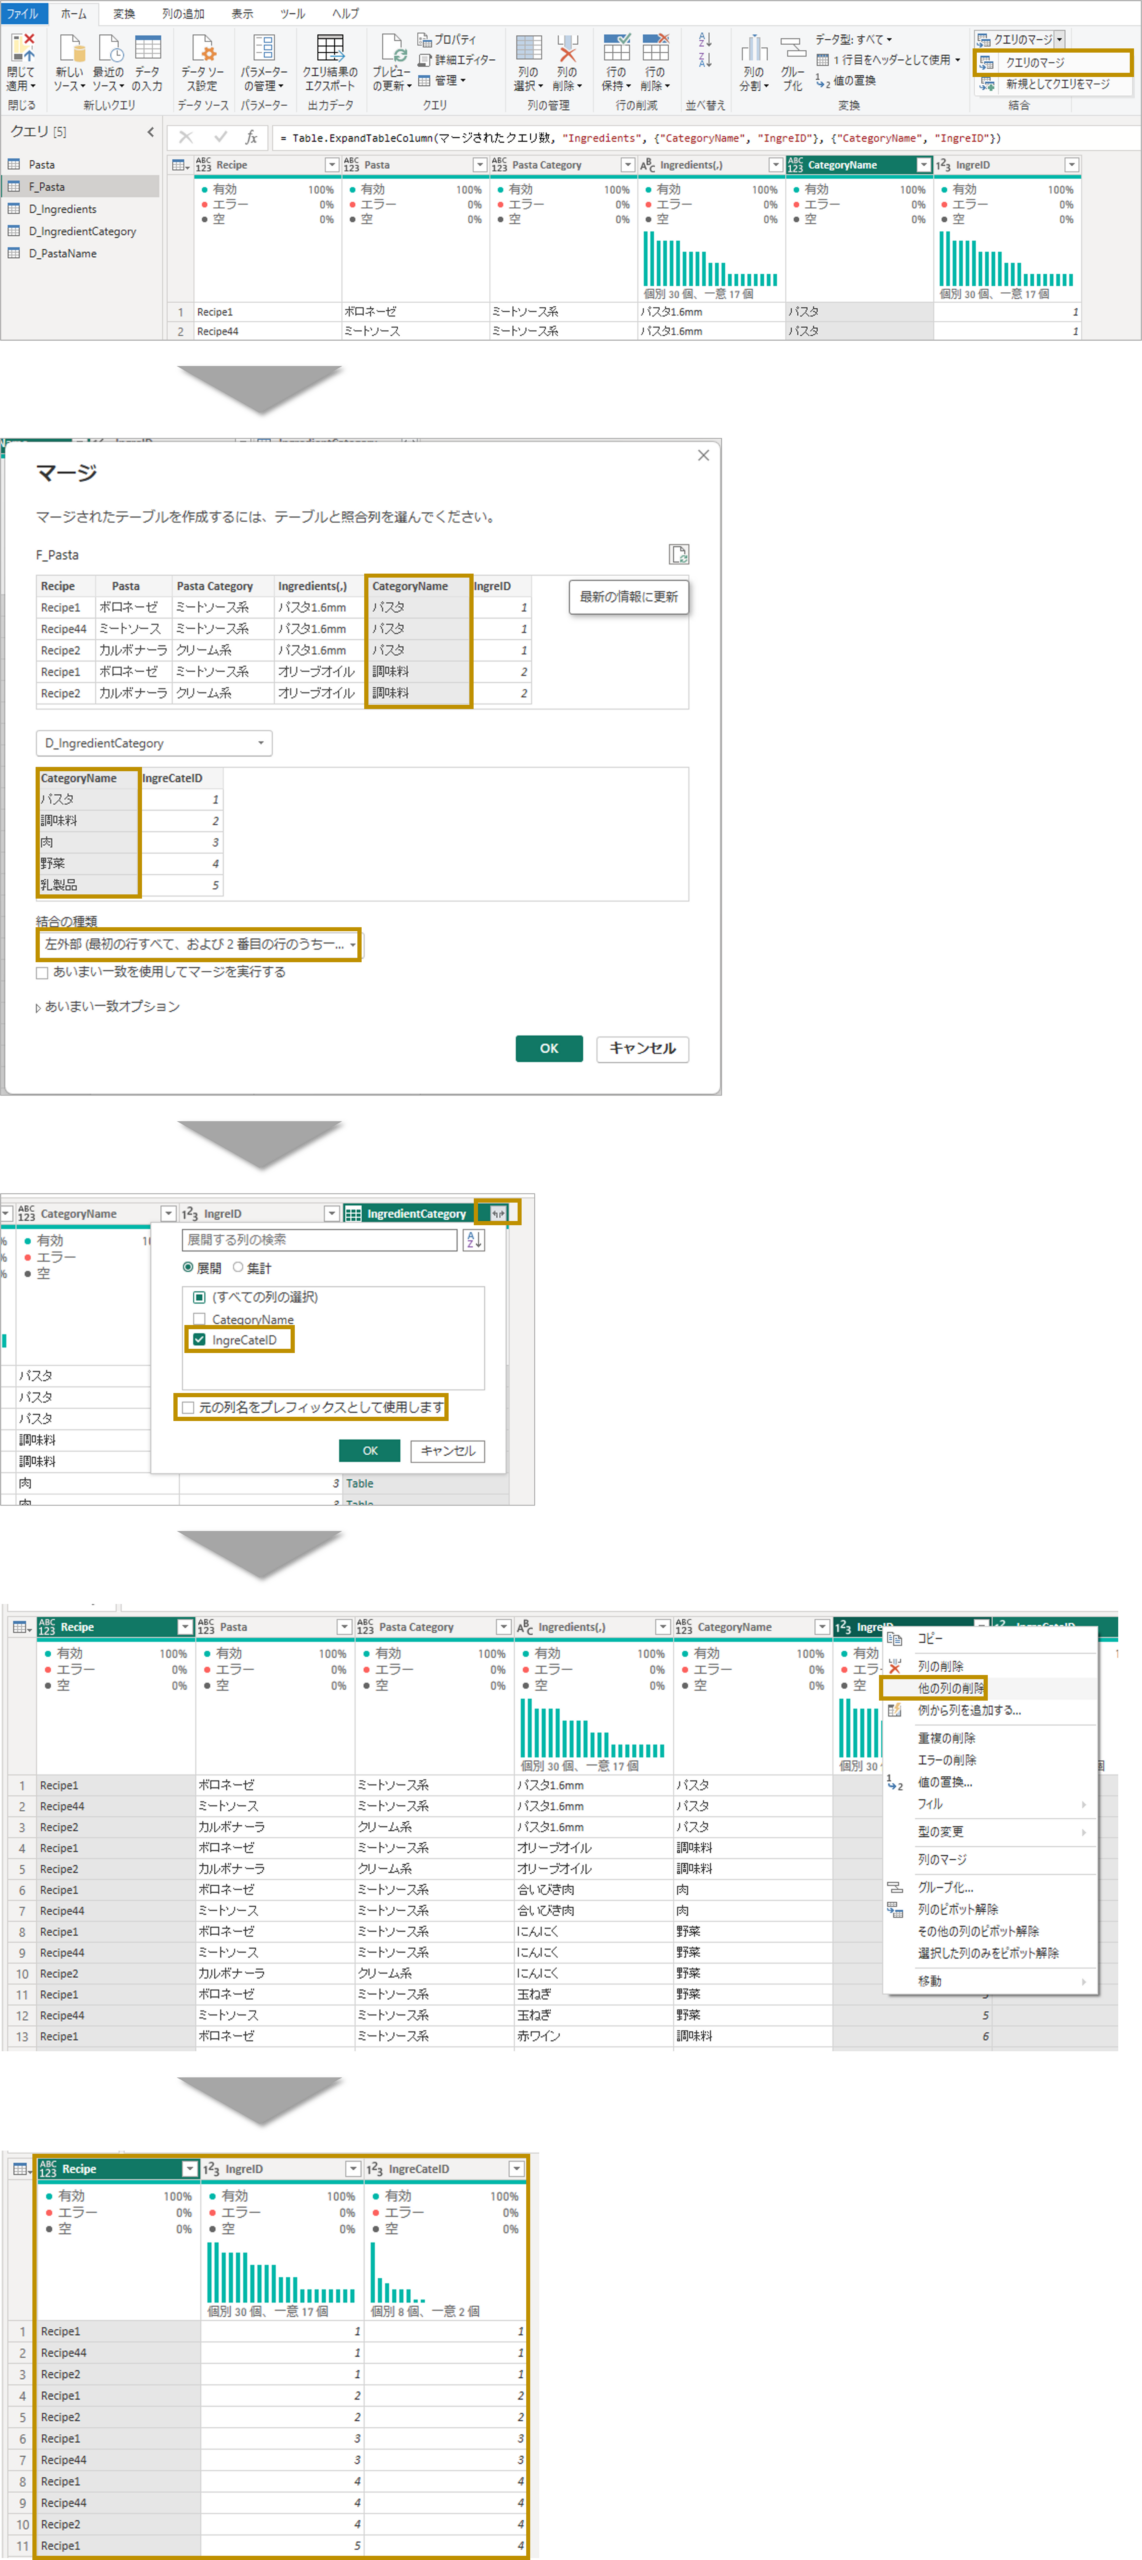The image size is (1142, 2560).
Task: Click 最新の情報に更新 button
Action: tap(628, 597)
